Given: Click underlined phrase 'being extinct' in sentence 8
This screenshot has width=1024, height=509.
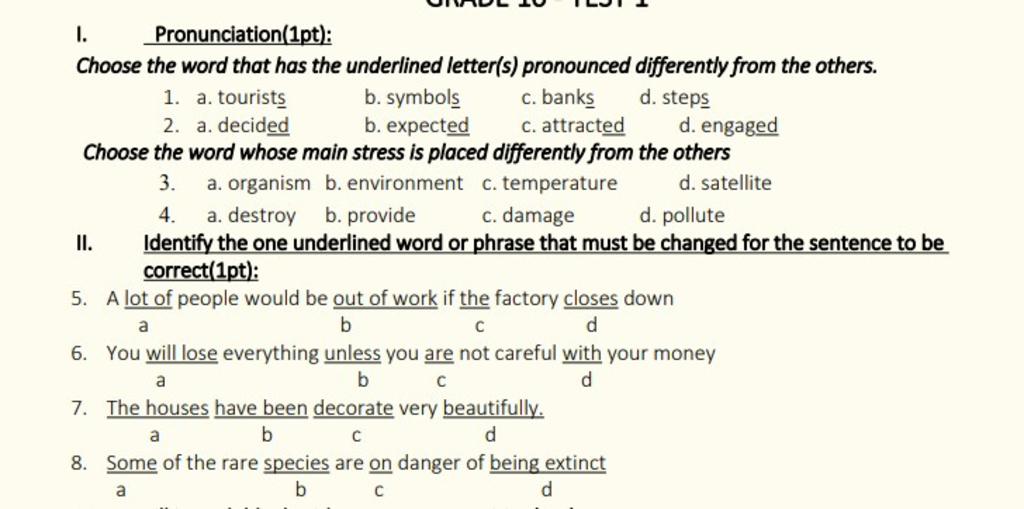Looking at the screenshot, I should click(547, 463).
